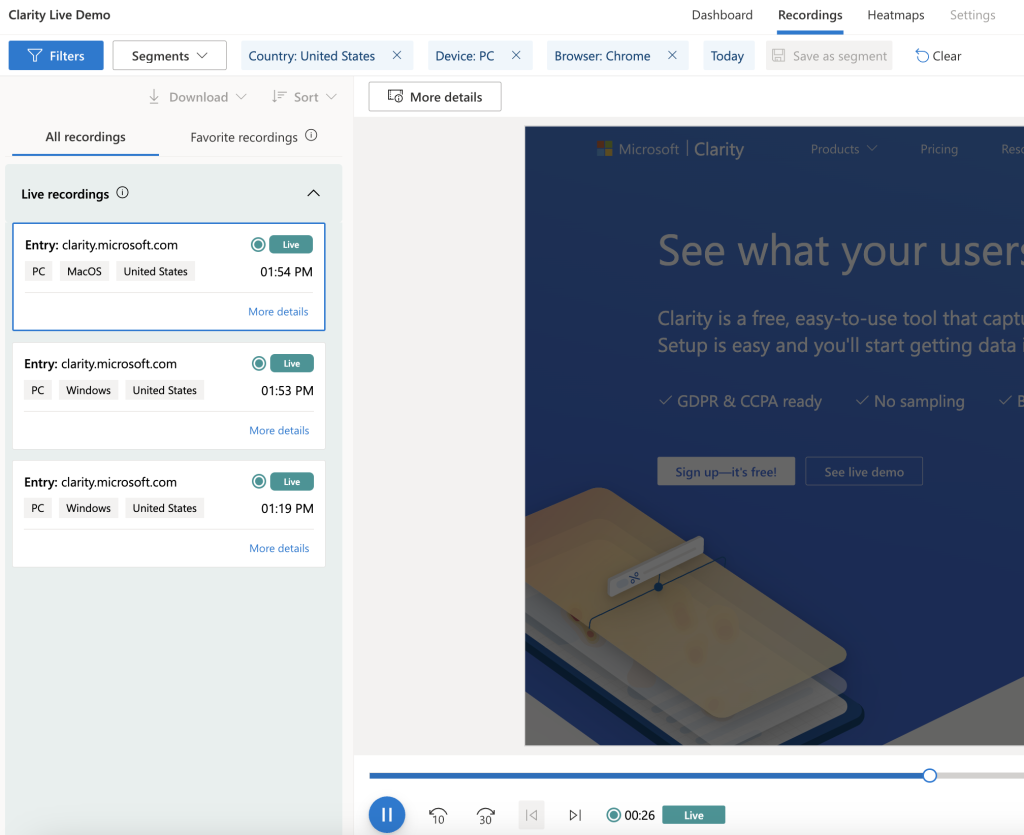Open More details for 01:54 PM recording
Screen dimensions: 1024x835
(x=278, y=311)
